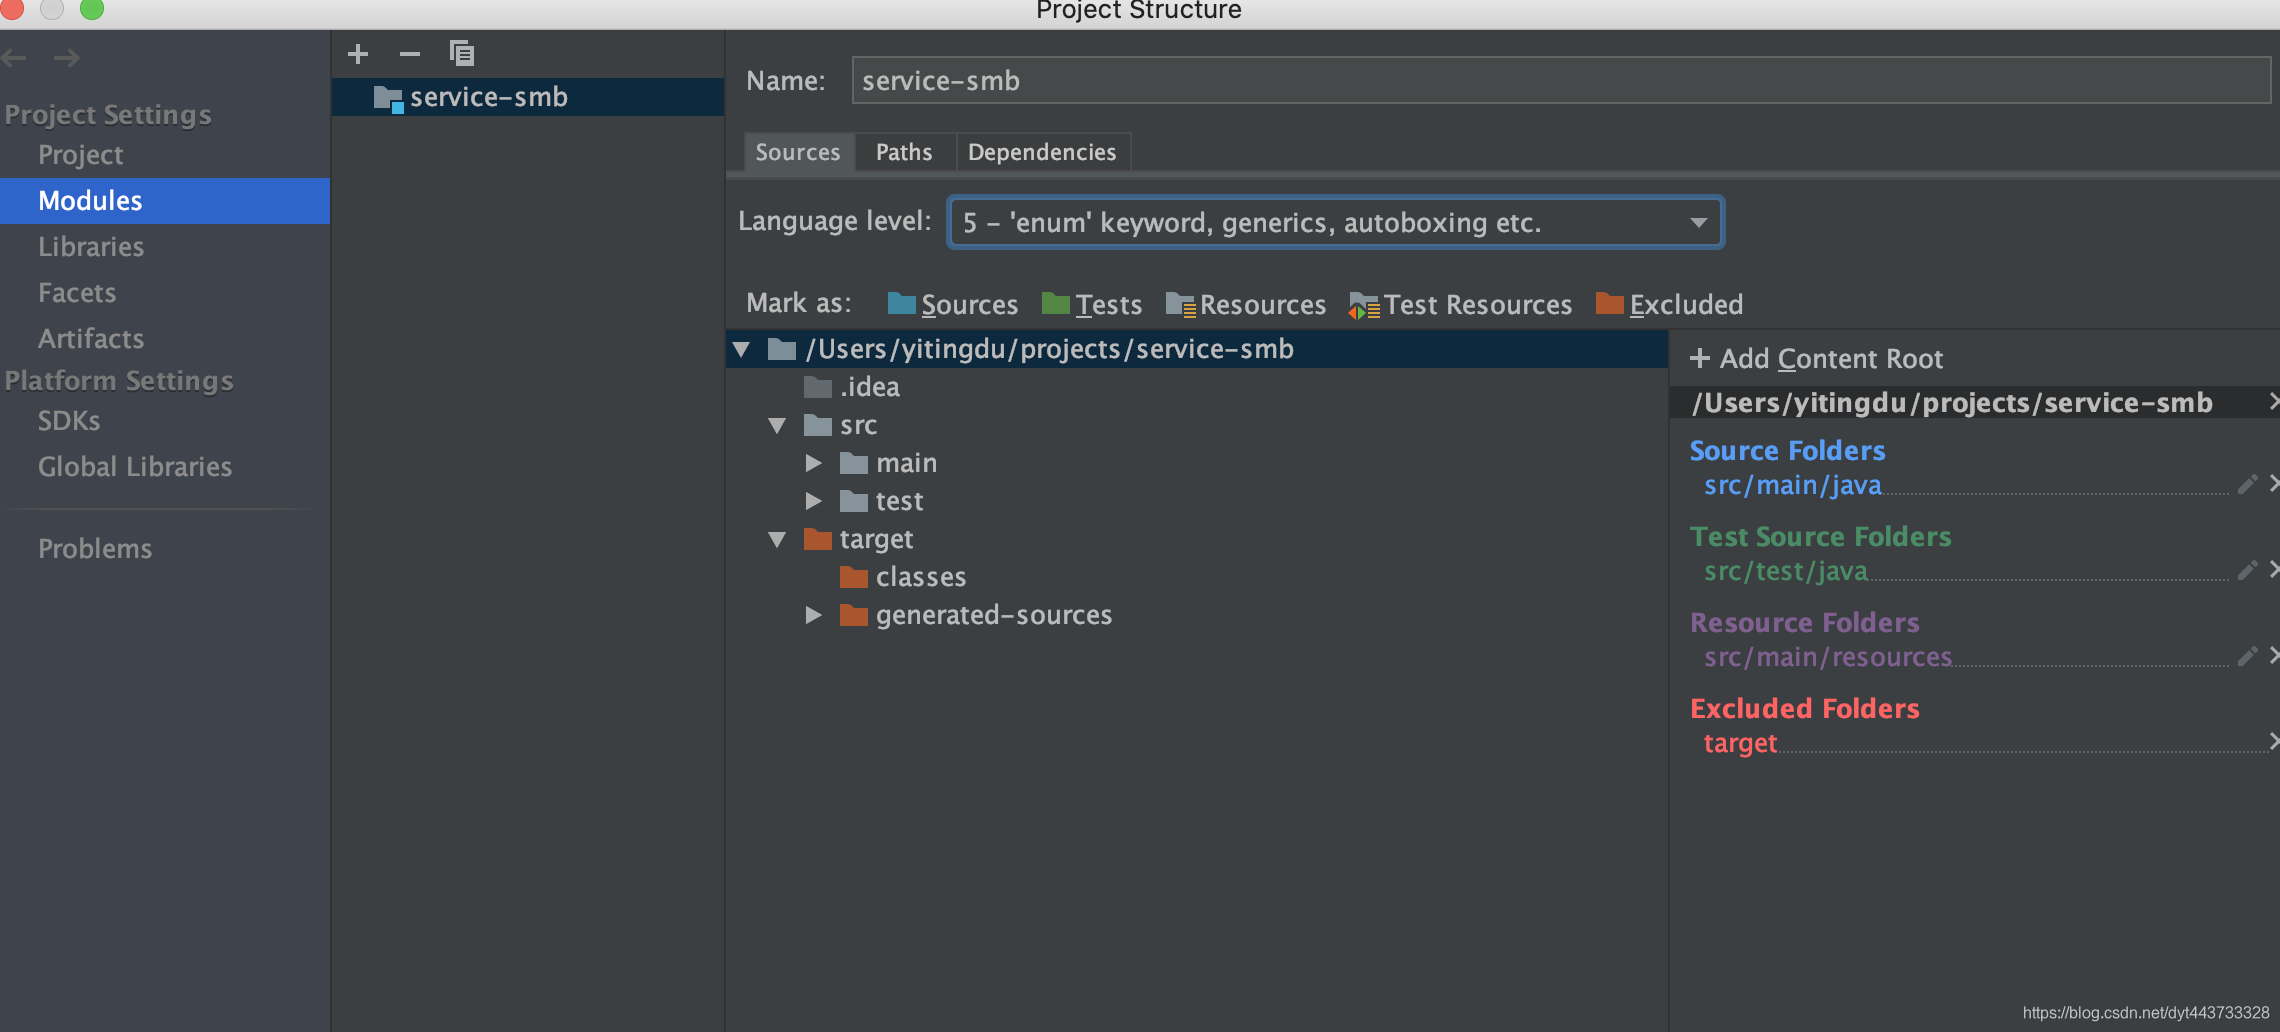The image size is (2280, 1032).
Task: Click the back navigation arrow
Action: 14,57
